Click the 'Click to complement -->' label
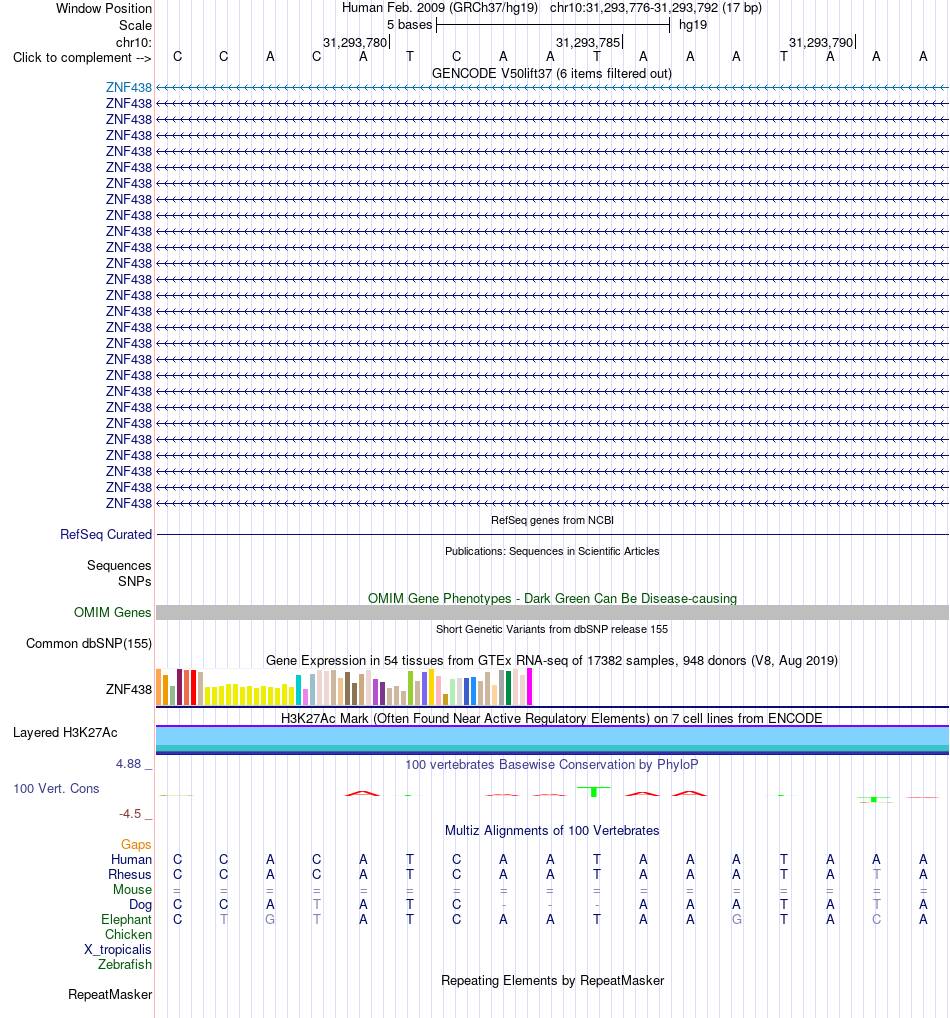This screenshot has height=1018, width=950. 82,58
